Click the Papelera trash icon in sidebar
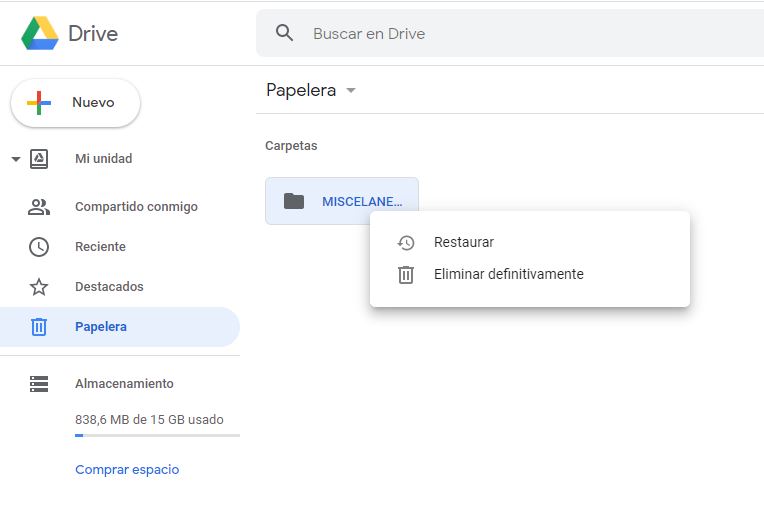This screenshot has height=509, width=764. (x=39, y=327)
